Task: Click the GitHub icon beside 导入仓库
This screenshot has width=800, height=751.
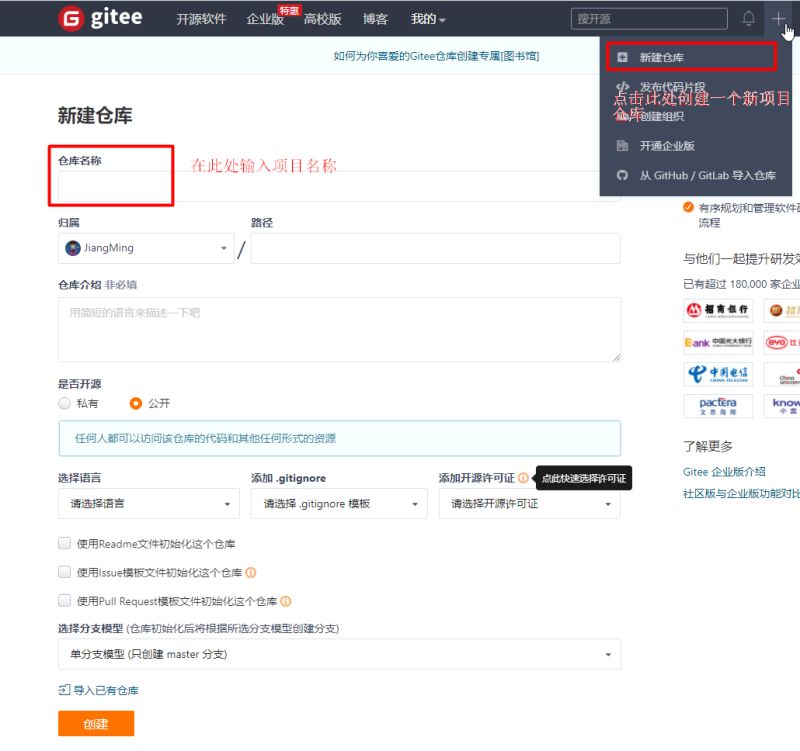Action: 623,174
